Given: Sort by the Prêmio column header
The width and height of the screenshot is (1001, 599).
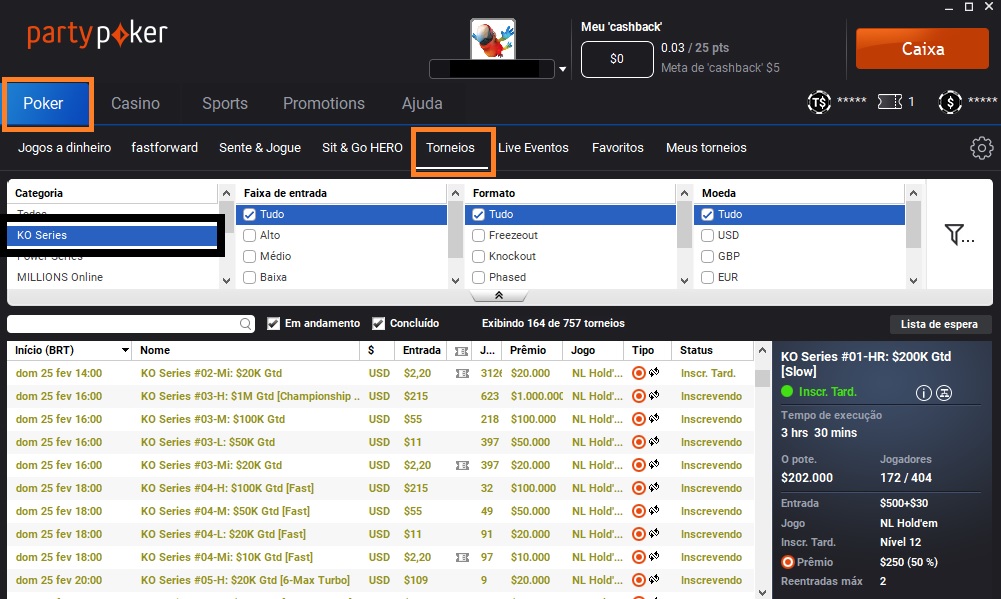Looking at the screenshot, I should [528, 350].
